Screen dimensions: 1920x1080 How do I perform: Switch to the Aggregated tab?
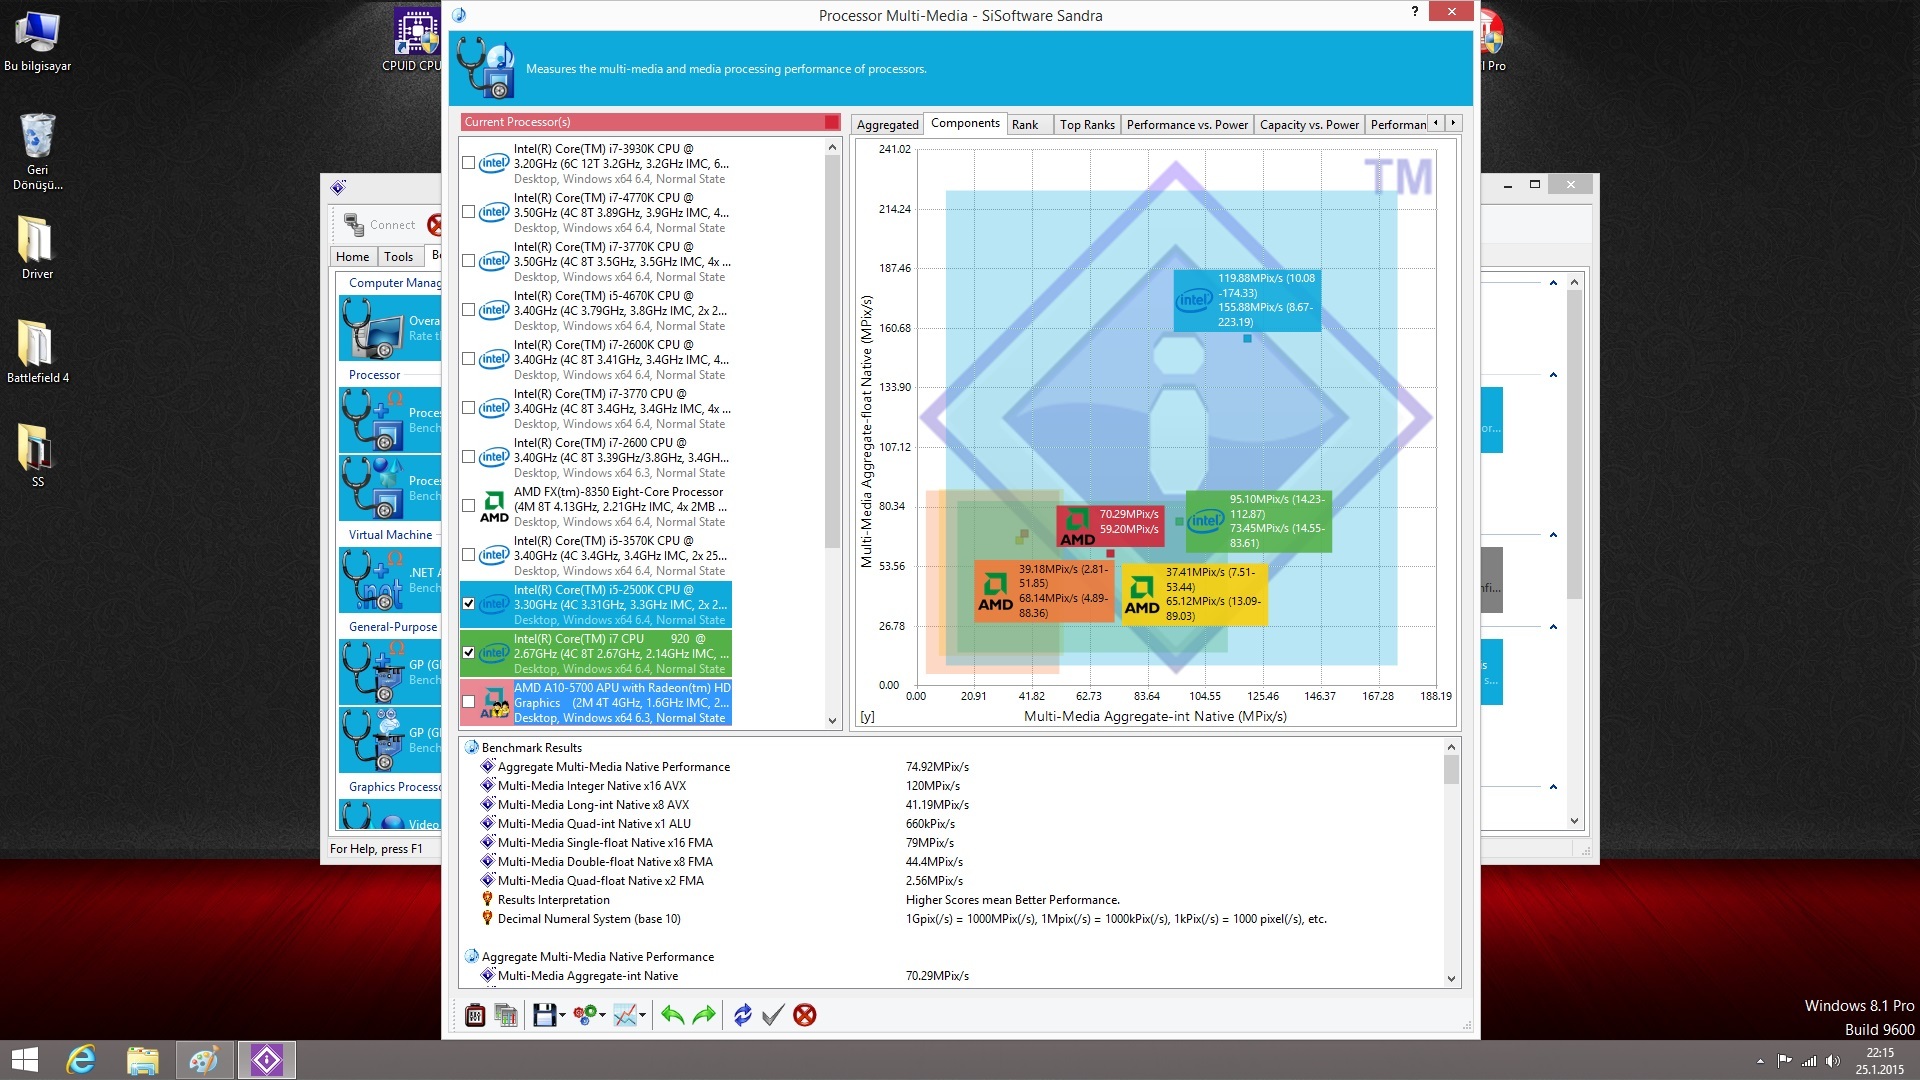pos(887,125)
